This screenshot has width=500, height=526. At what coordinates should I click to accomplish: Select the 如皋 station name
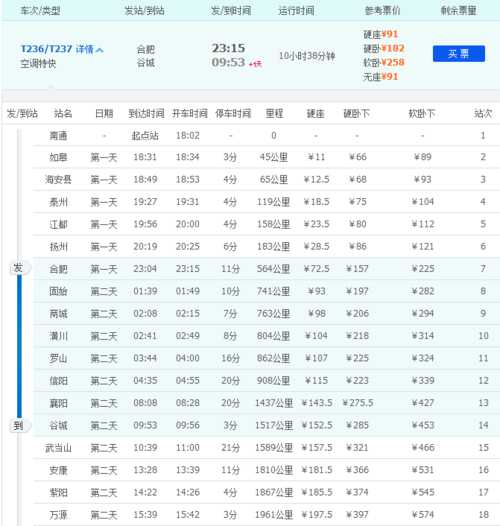(x=58, y=157)
